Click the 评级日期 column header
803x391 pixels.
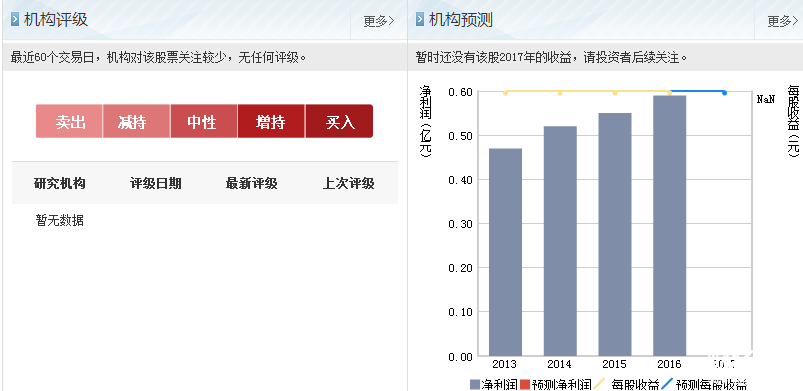(156, 183)
